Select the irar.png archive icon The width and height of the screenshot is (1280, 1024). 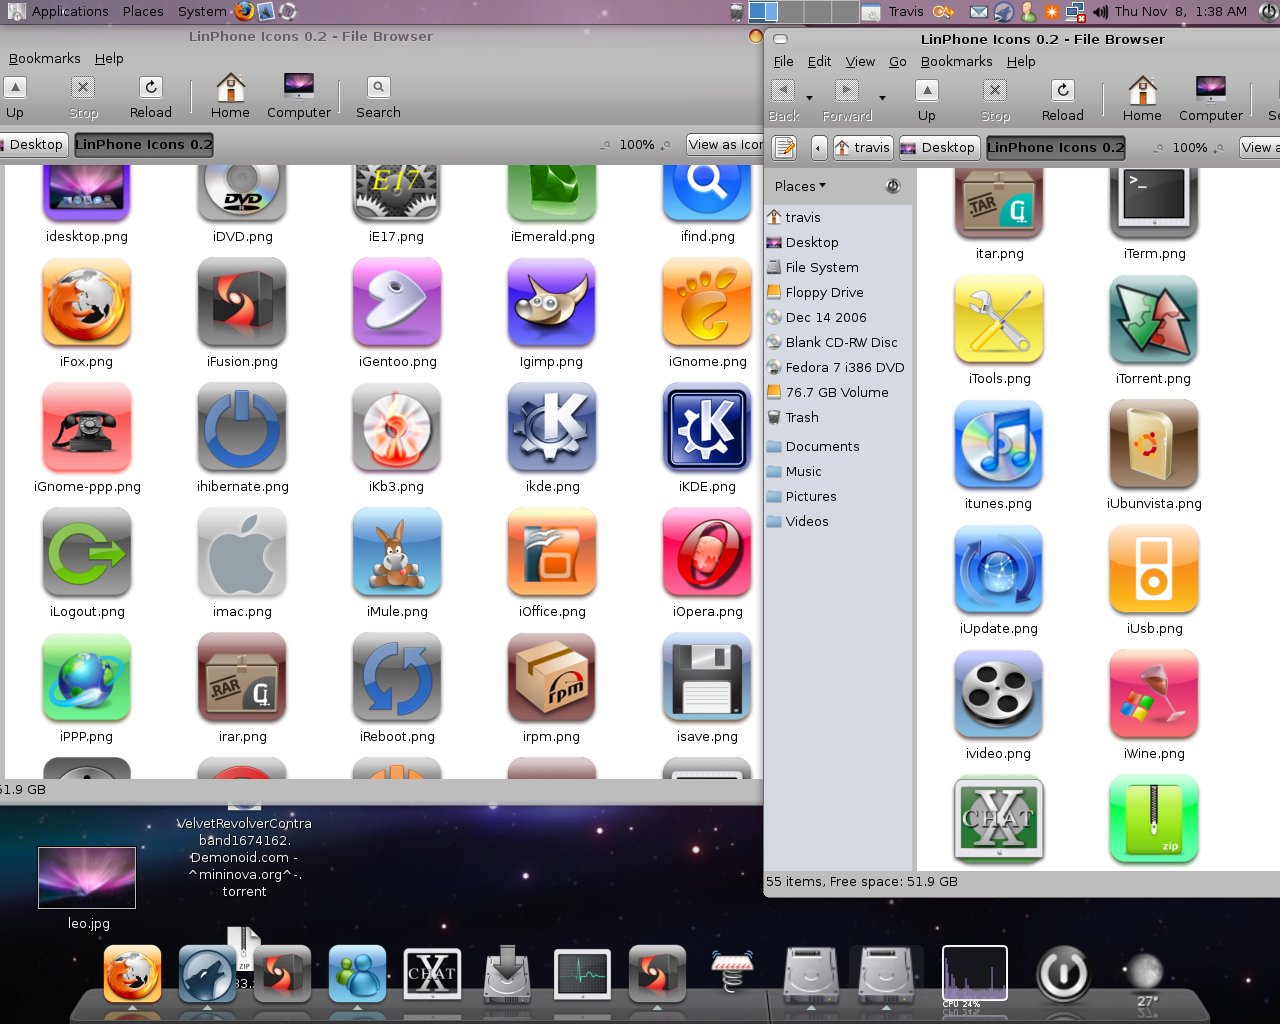tap(242, 678)
